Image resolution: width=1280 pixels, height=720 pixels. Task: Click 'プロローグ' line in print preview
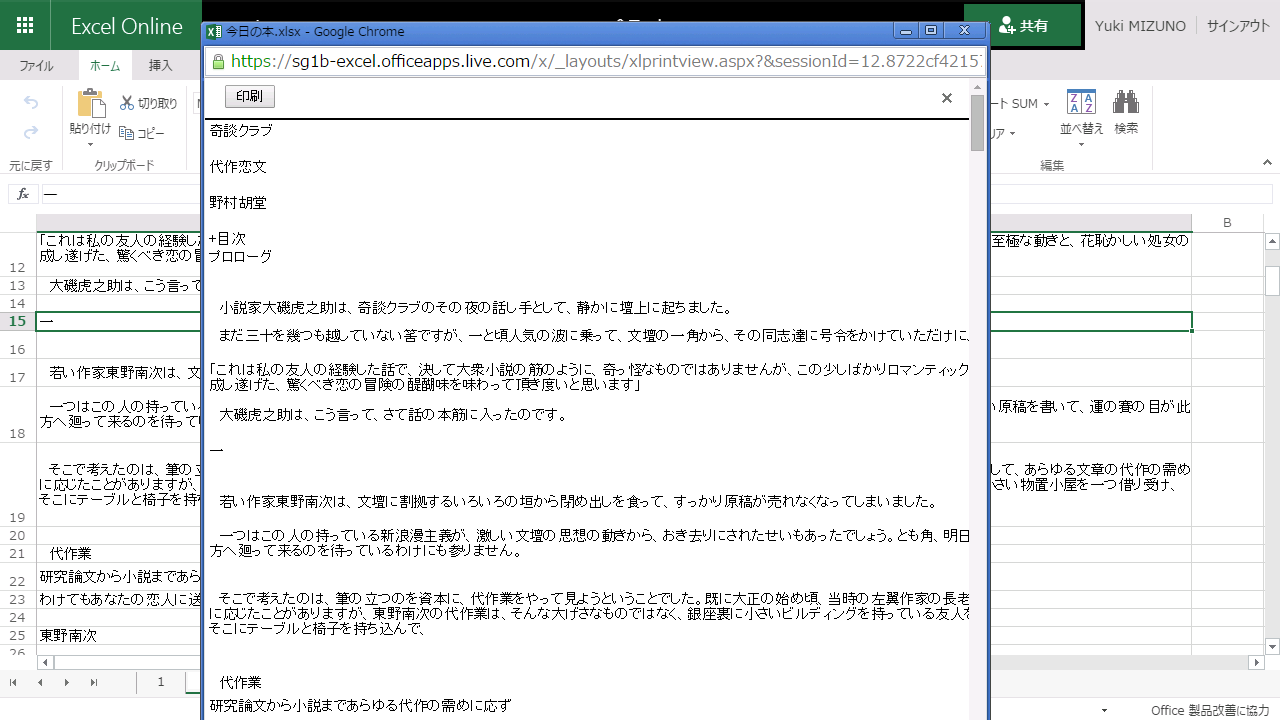[x=240, y=257]
